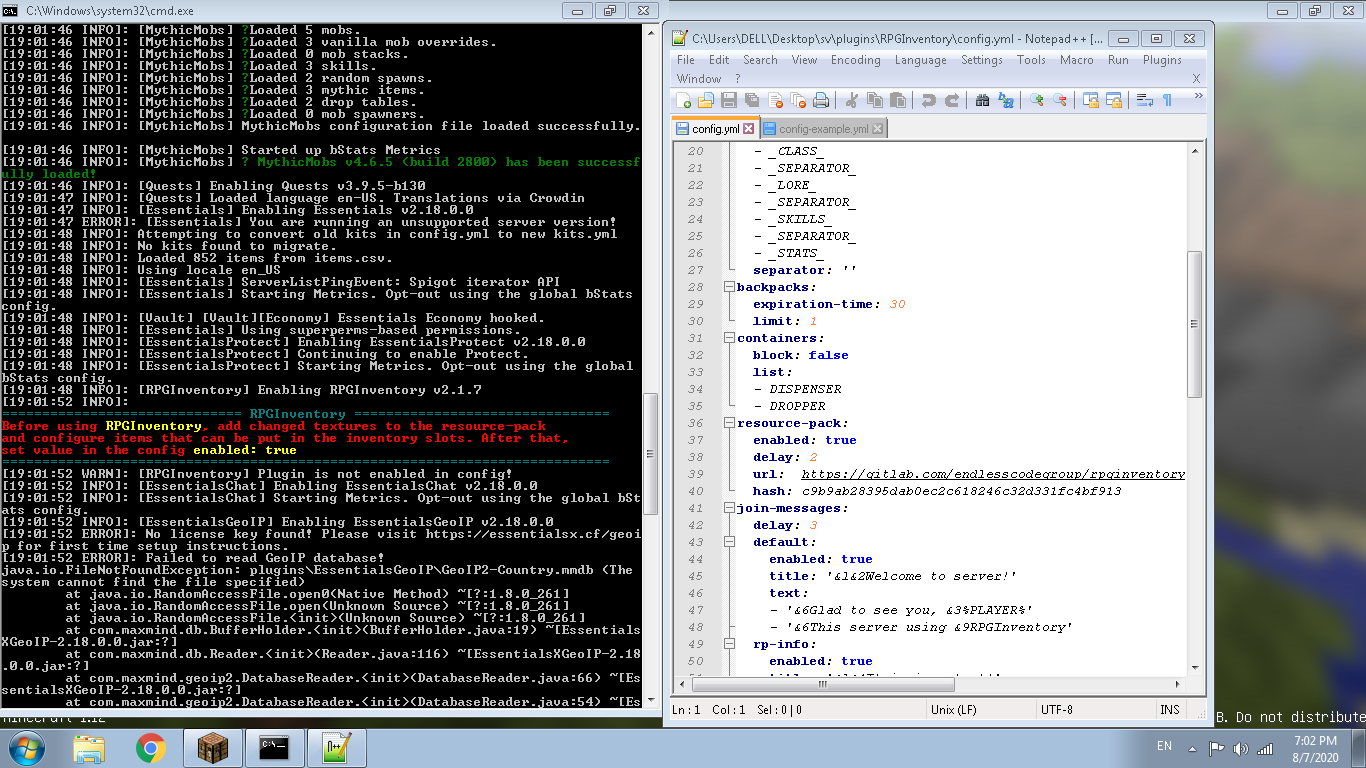The image size is (1366, 768).
Task: Click the Find binoculars icon
Action: coord(982,100)
